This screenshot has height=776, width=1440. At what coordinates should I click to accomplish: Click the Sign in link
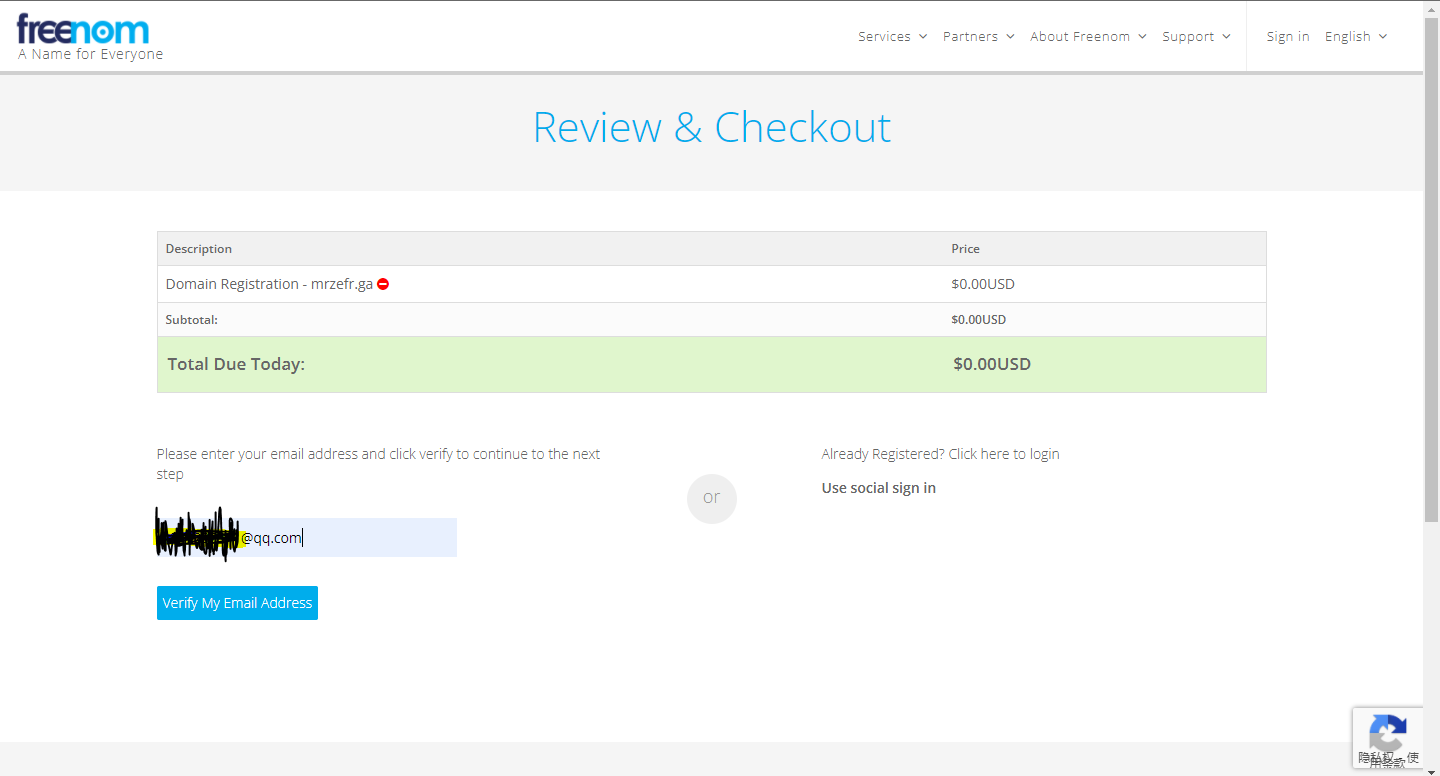1287,37
